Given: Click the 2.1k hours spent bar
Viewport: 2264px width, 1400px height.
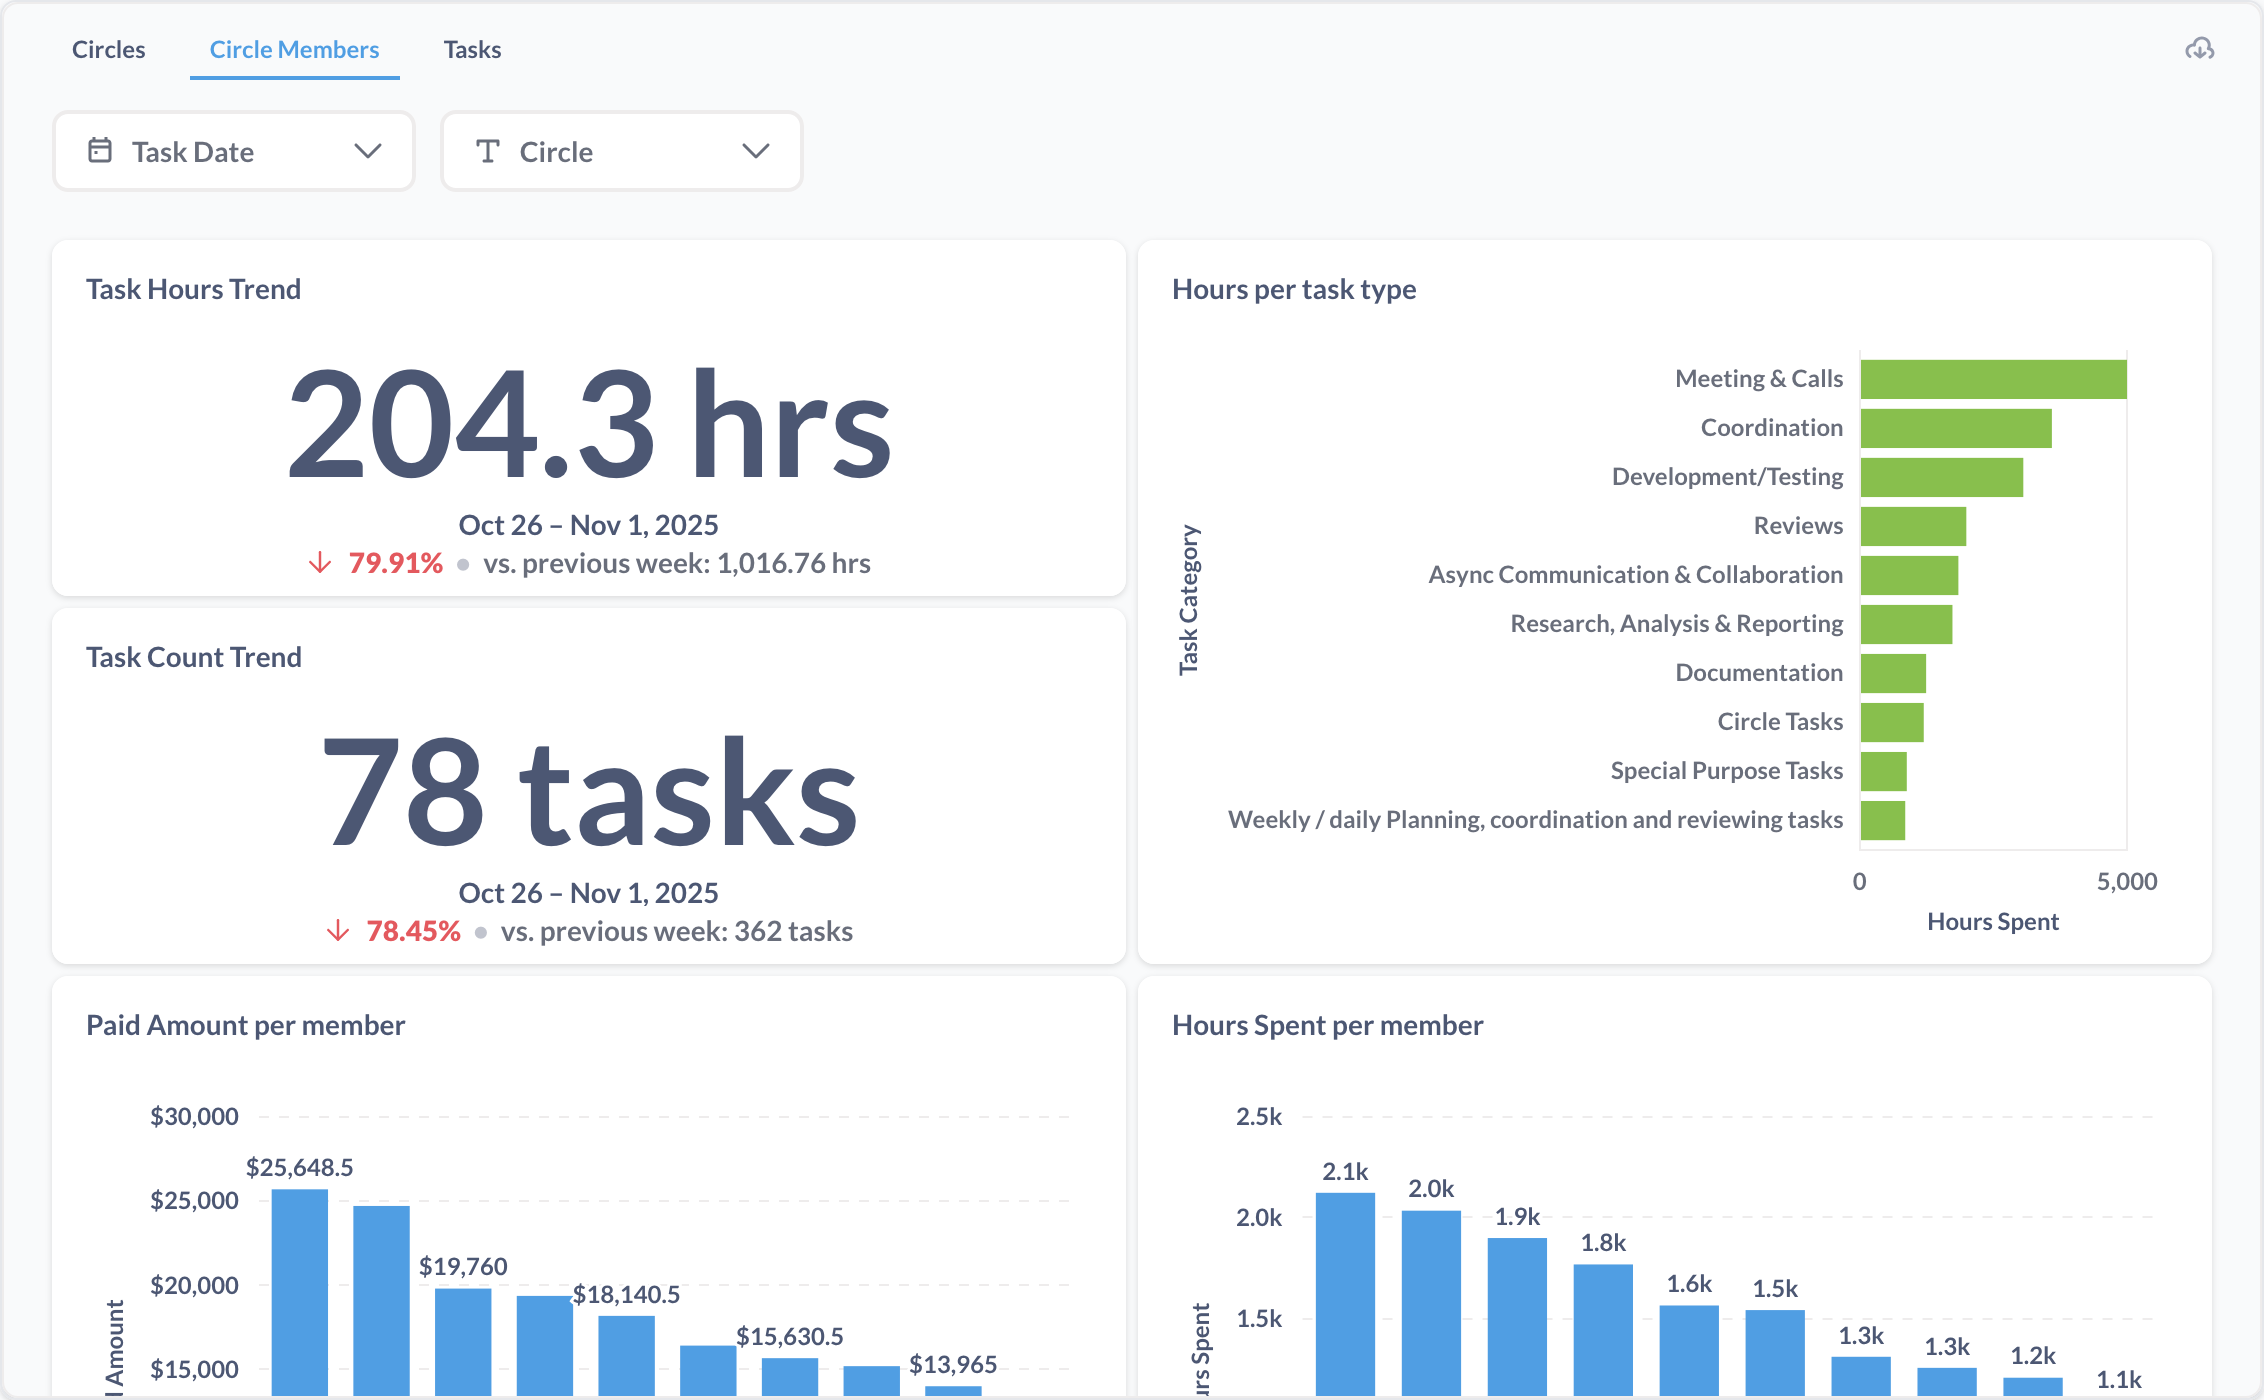Looking at the screenshot, I should (1345, 1294).
